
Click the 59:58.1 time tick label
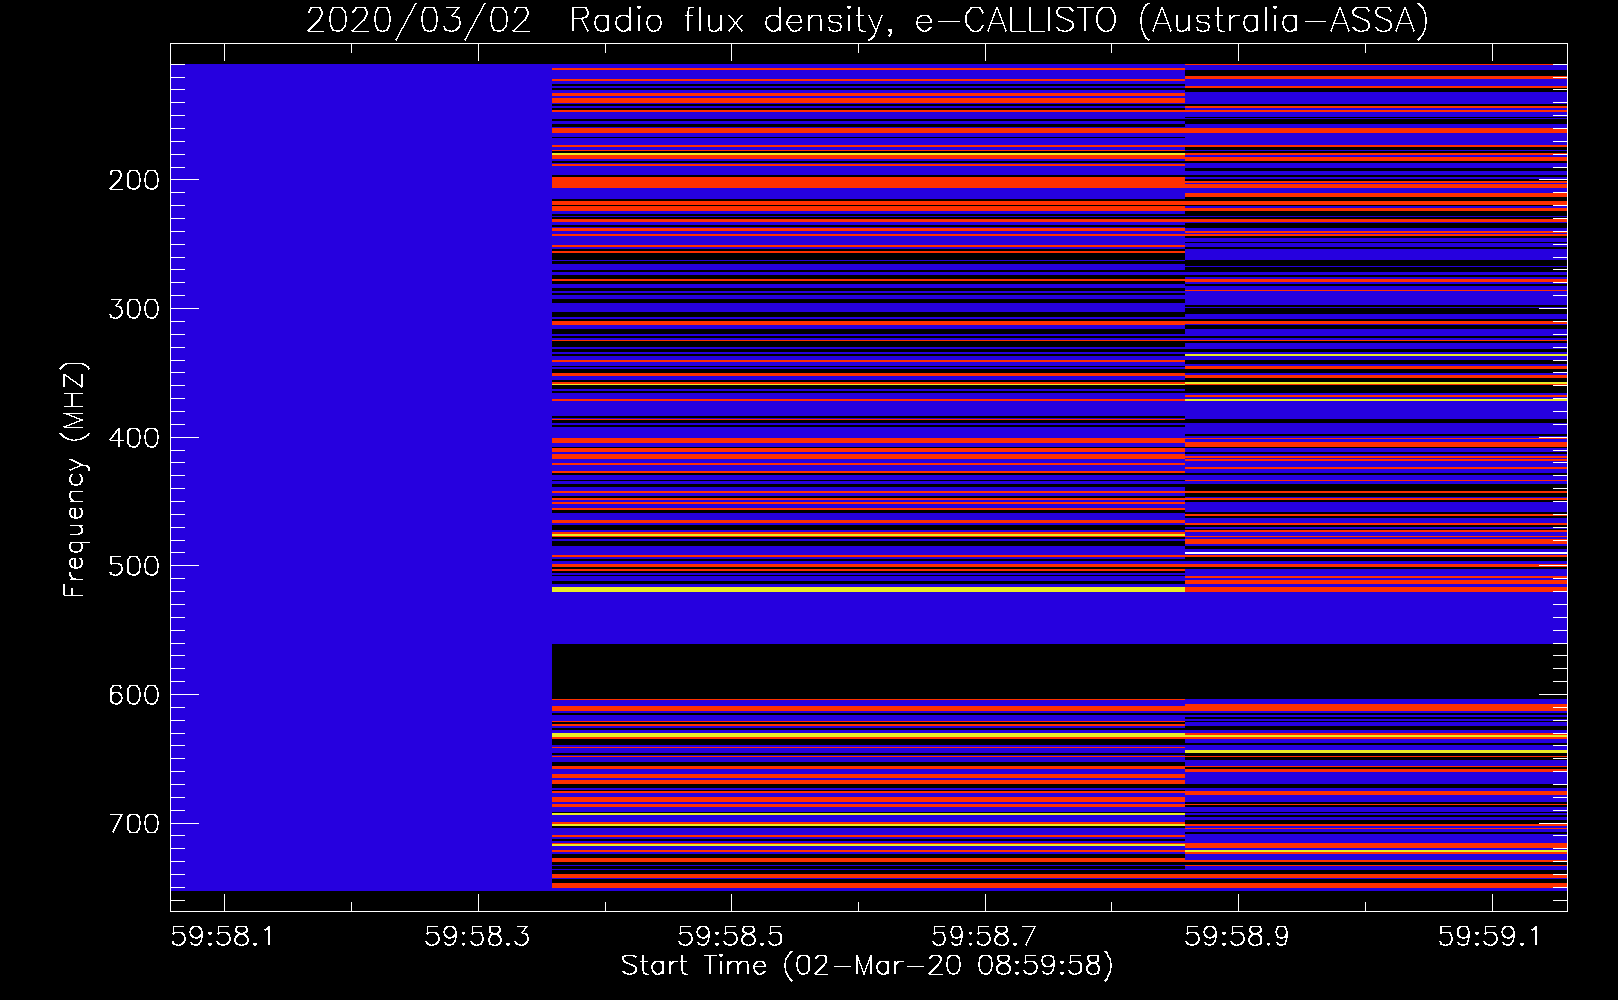click(x=224, y=936)
